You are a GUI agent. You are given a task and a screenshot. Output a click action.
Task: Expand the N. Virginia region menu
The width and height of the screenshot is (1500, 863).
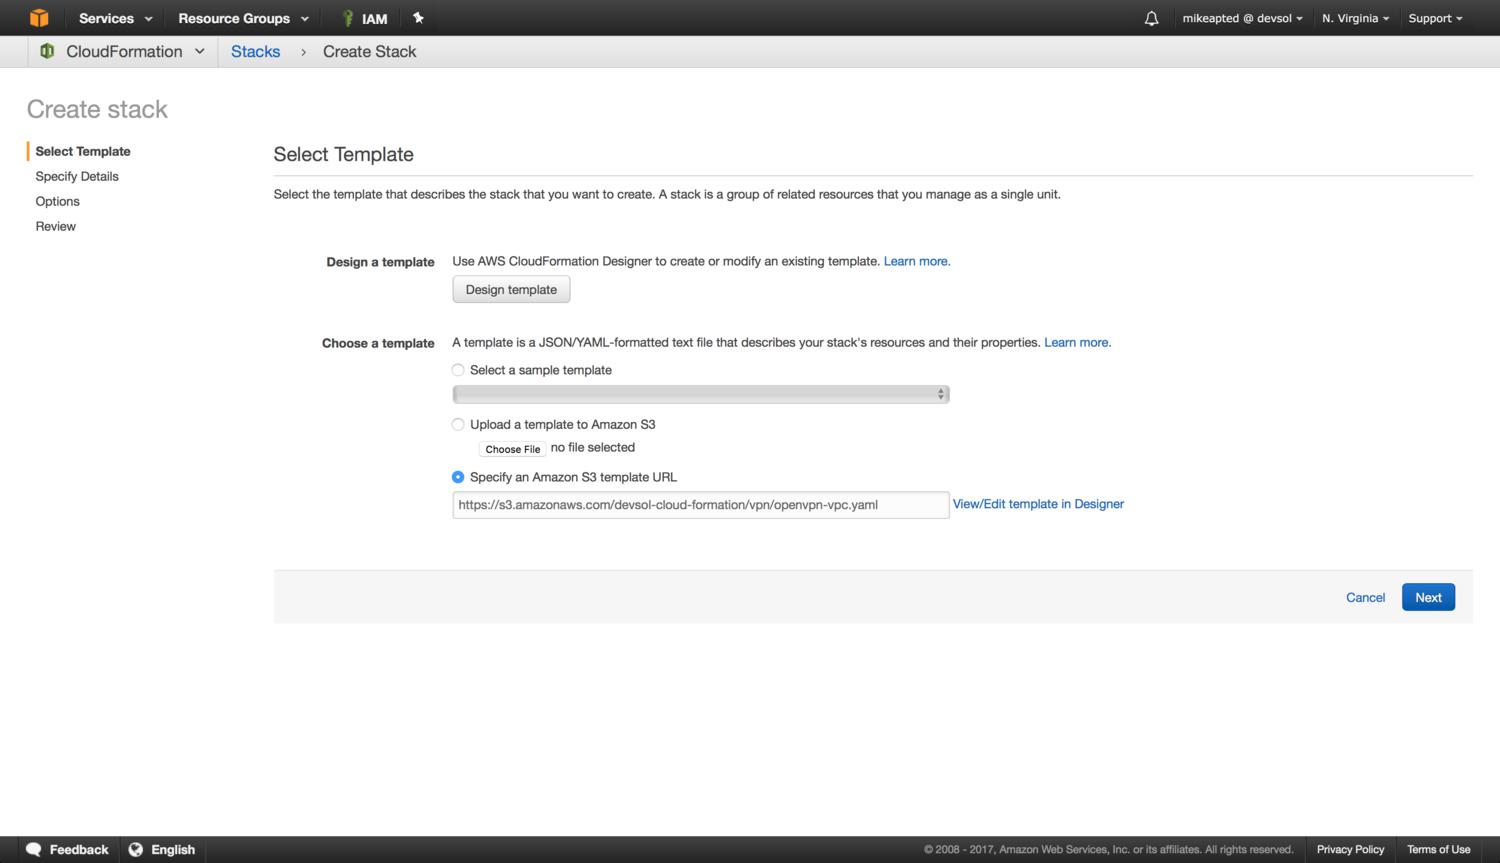1355,18
